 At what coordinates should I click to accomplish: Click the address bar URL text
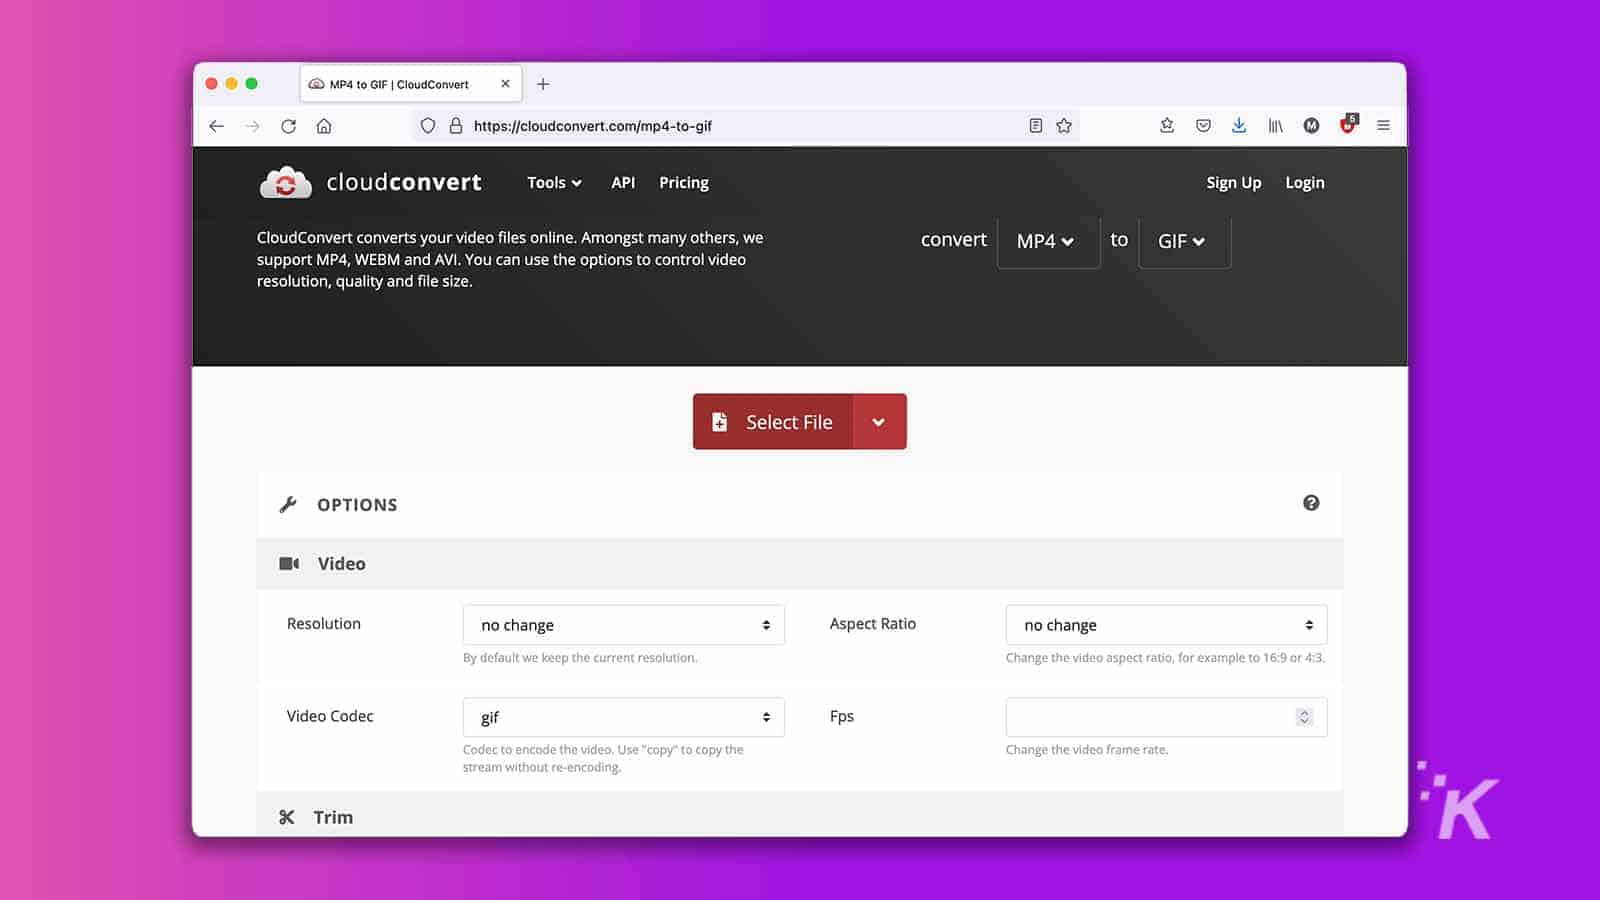pos(593,126)
